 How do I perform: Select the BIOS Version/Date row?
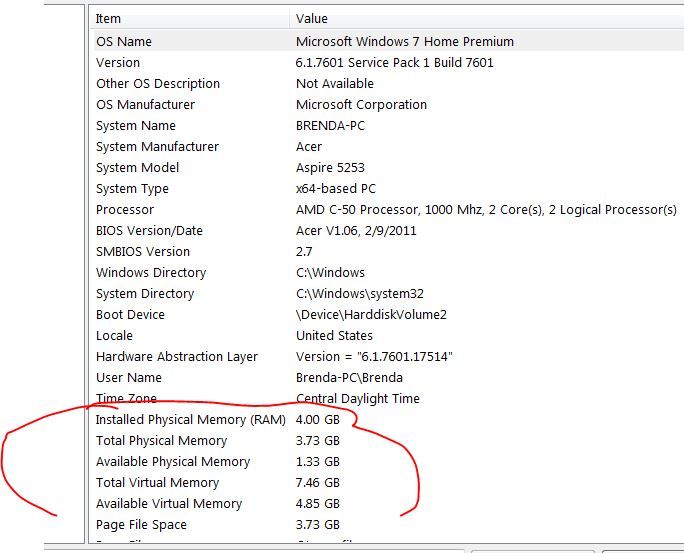pos(149,231)
